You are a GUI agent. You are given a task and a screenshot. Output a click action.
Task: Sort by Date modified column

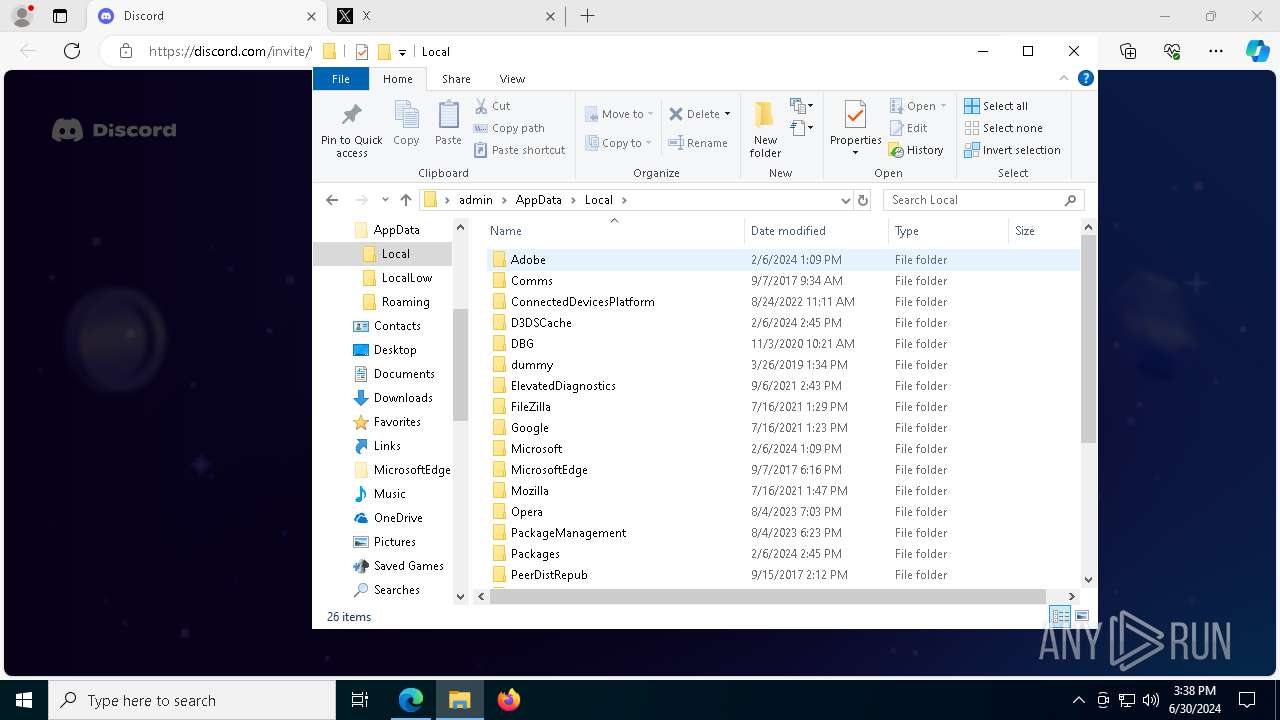(x=817, y=231)
